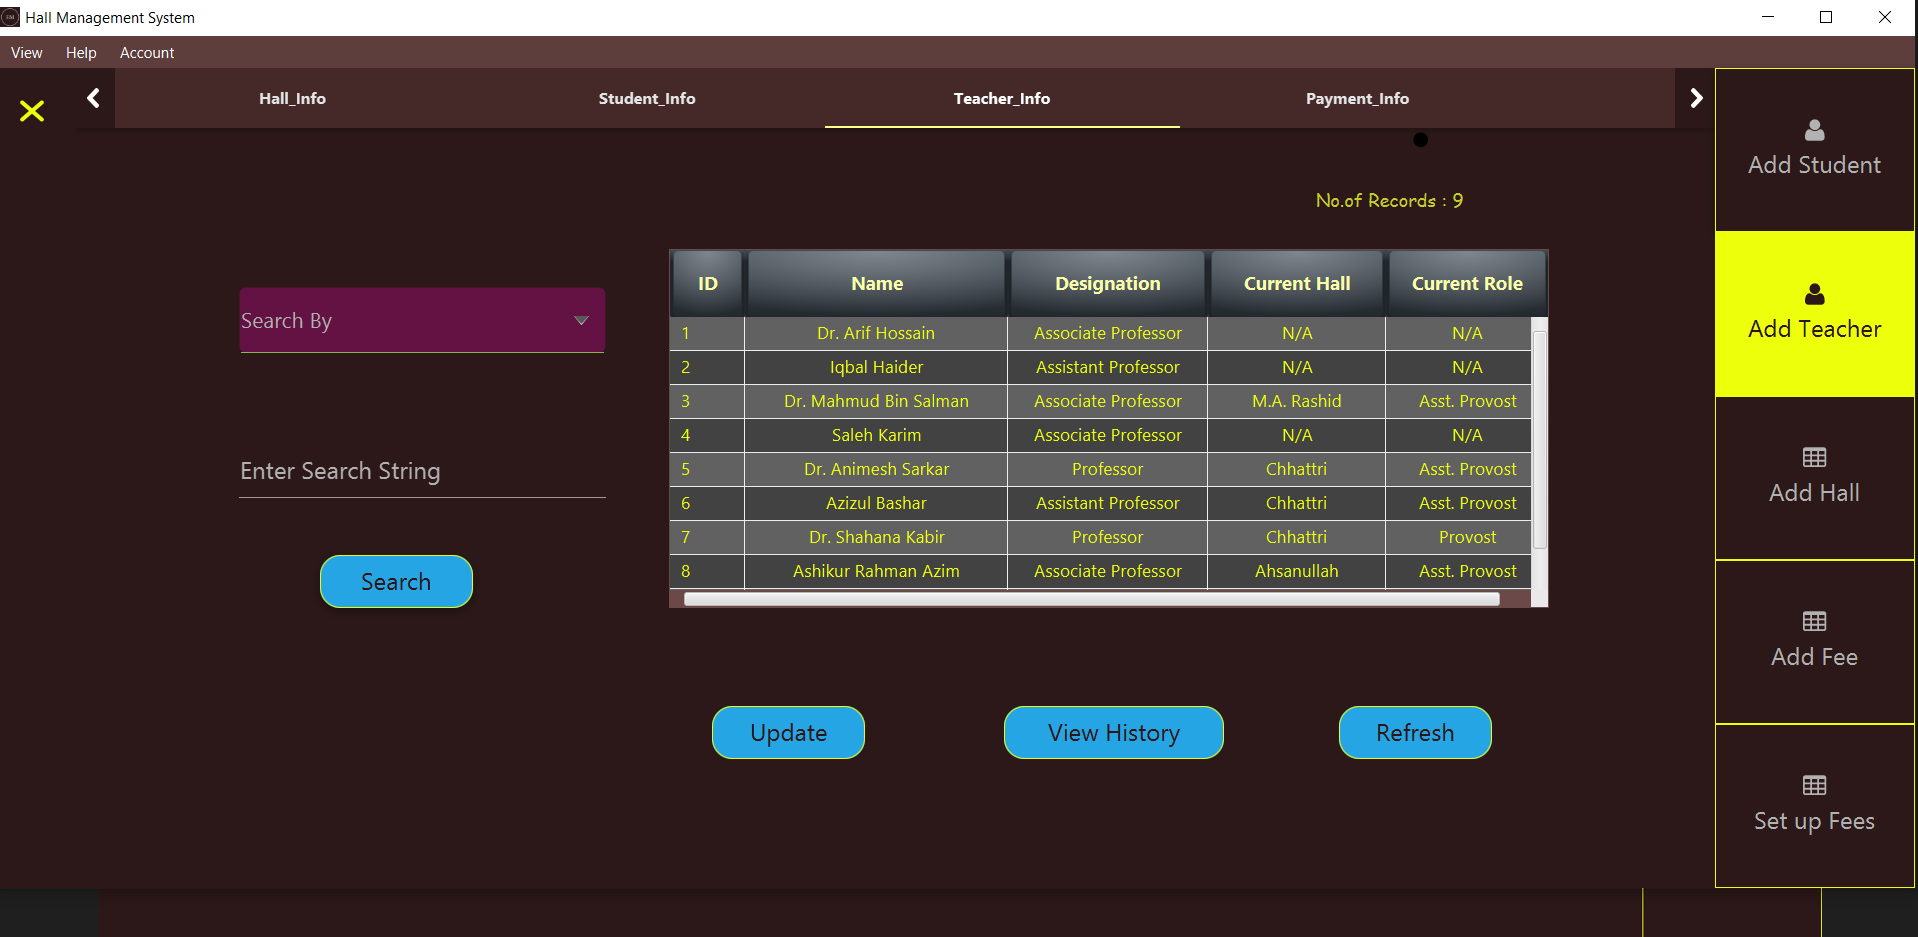Click the Search button

pos(396,581)
